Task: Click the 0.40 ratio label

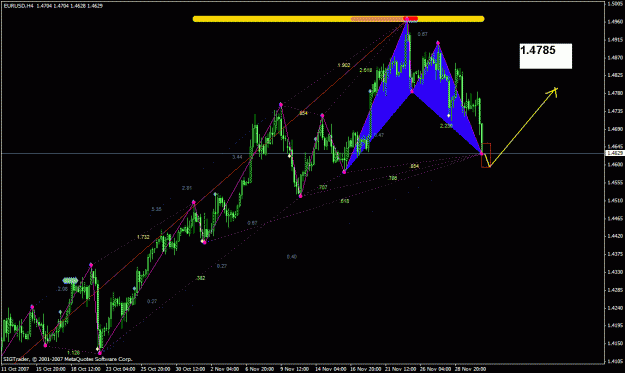Action: click(x=292, y=257)
